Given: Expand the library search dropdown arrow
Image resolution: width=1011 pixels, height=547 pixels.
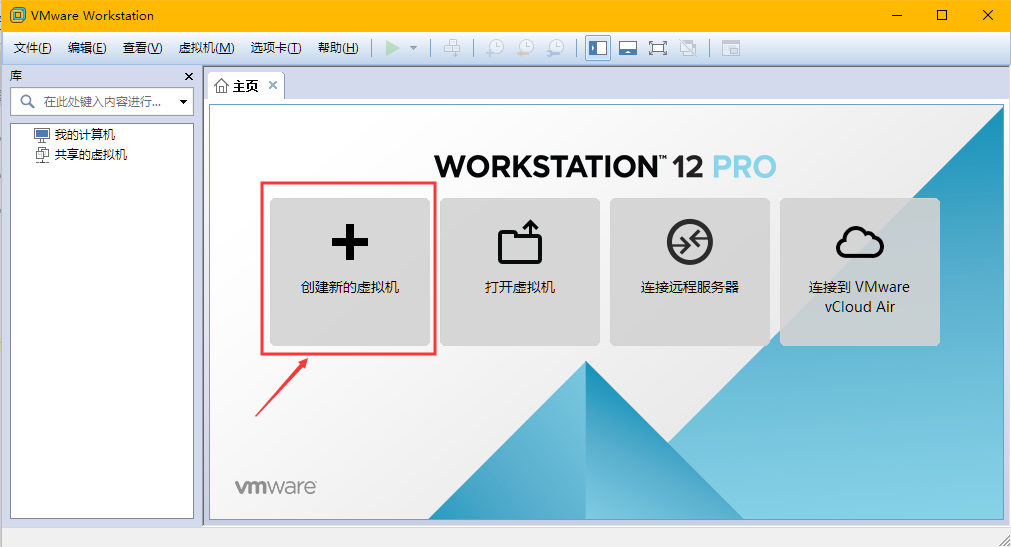Looking at the screenshot, I should [184, 102].
